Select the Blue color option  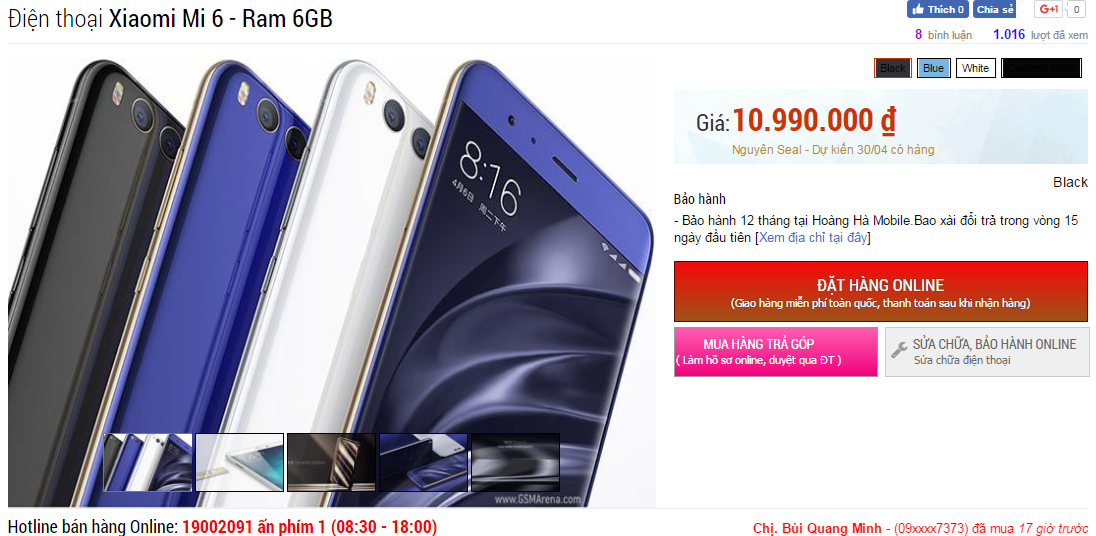click(x=933, y=68)
